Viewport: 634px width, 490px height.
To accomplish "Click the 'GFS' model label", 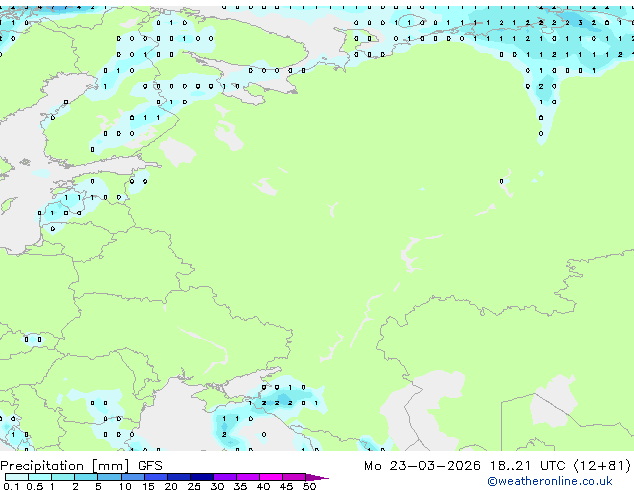I will tap(150, 466).
